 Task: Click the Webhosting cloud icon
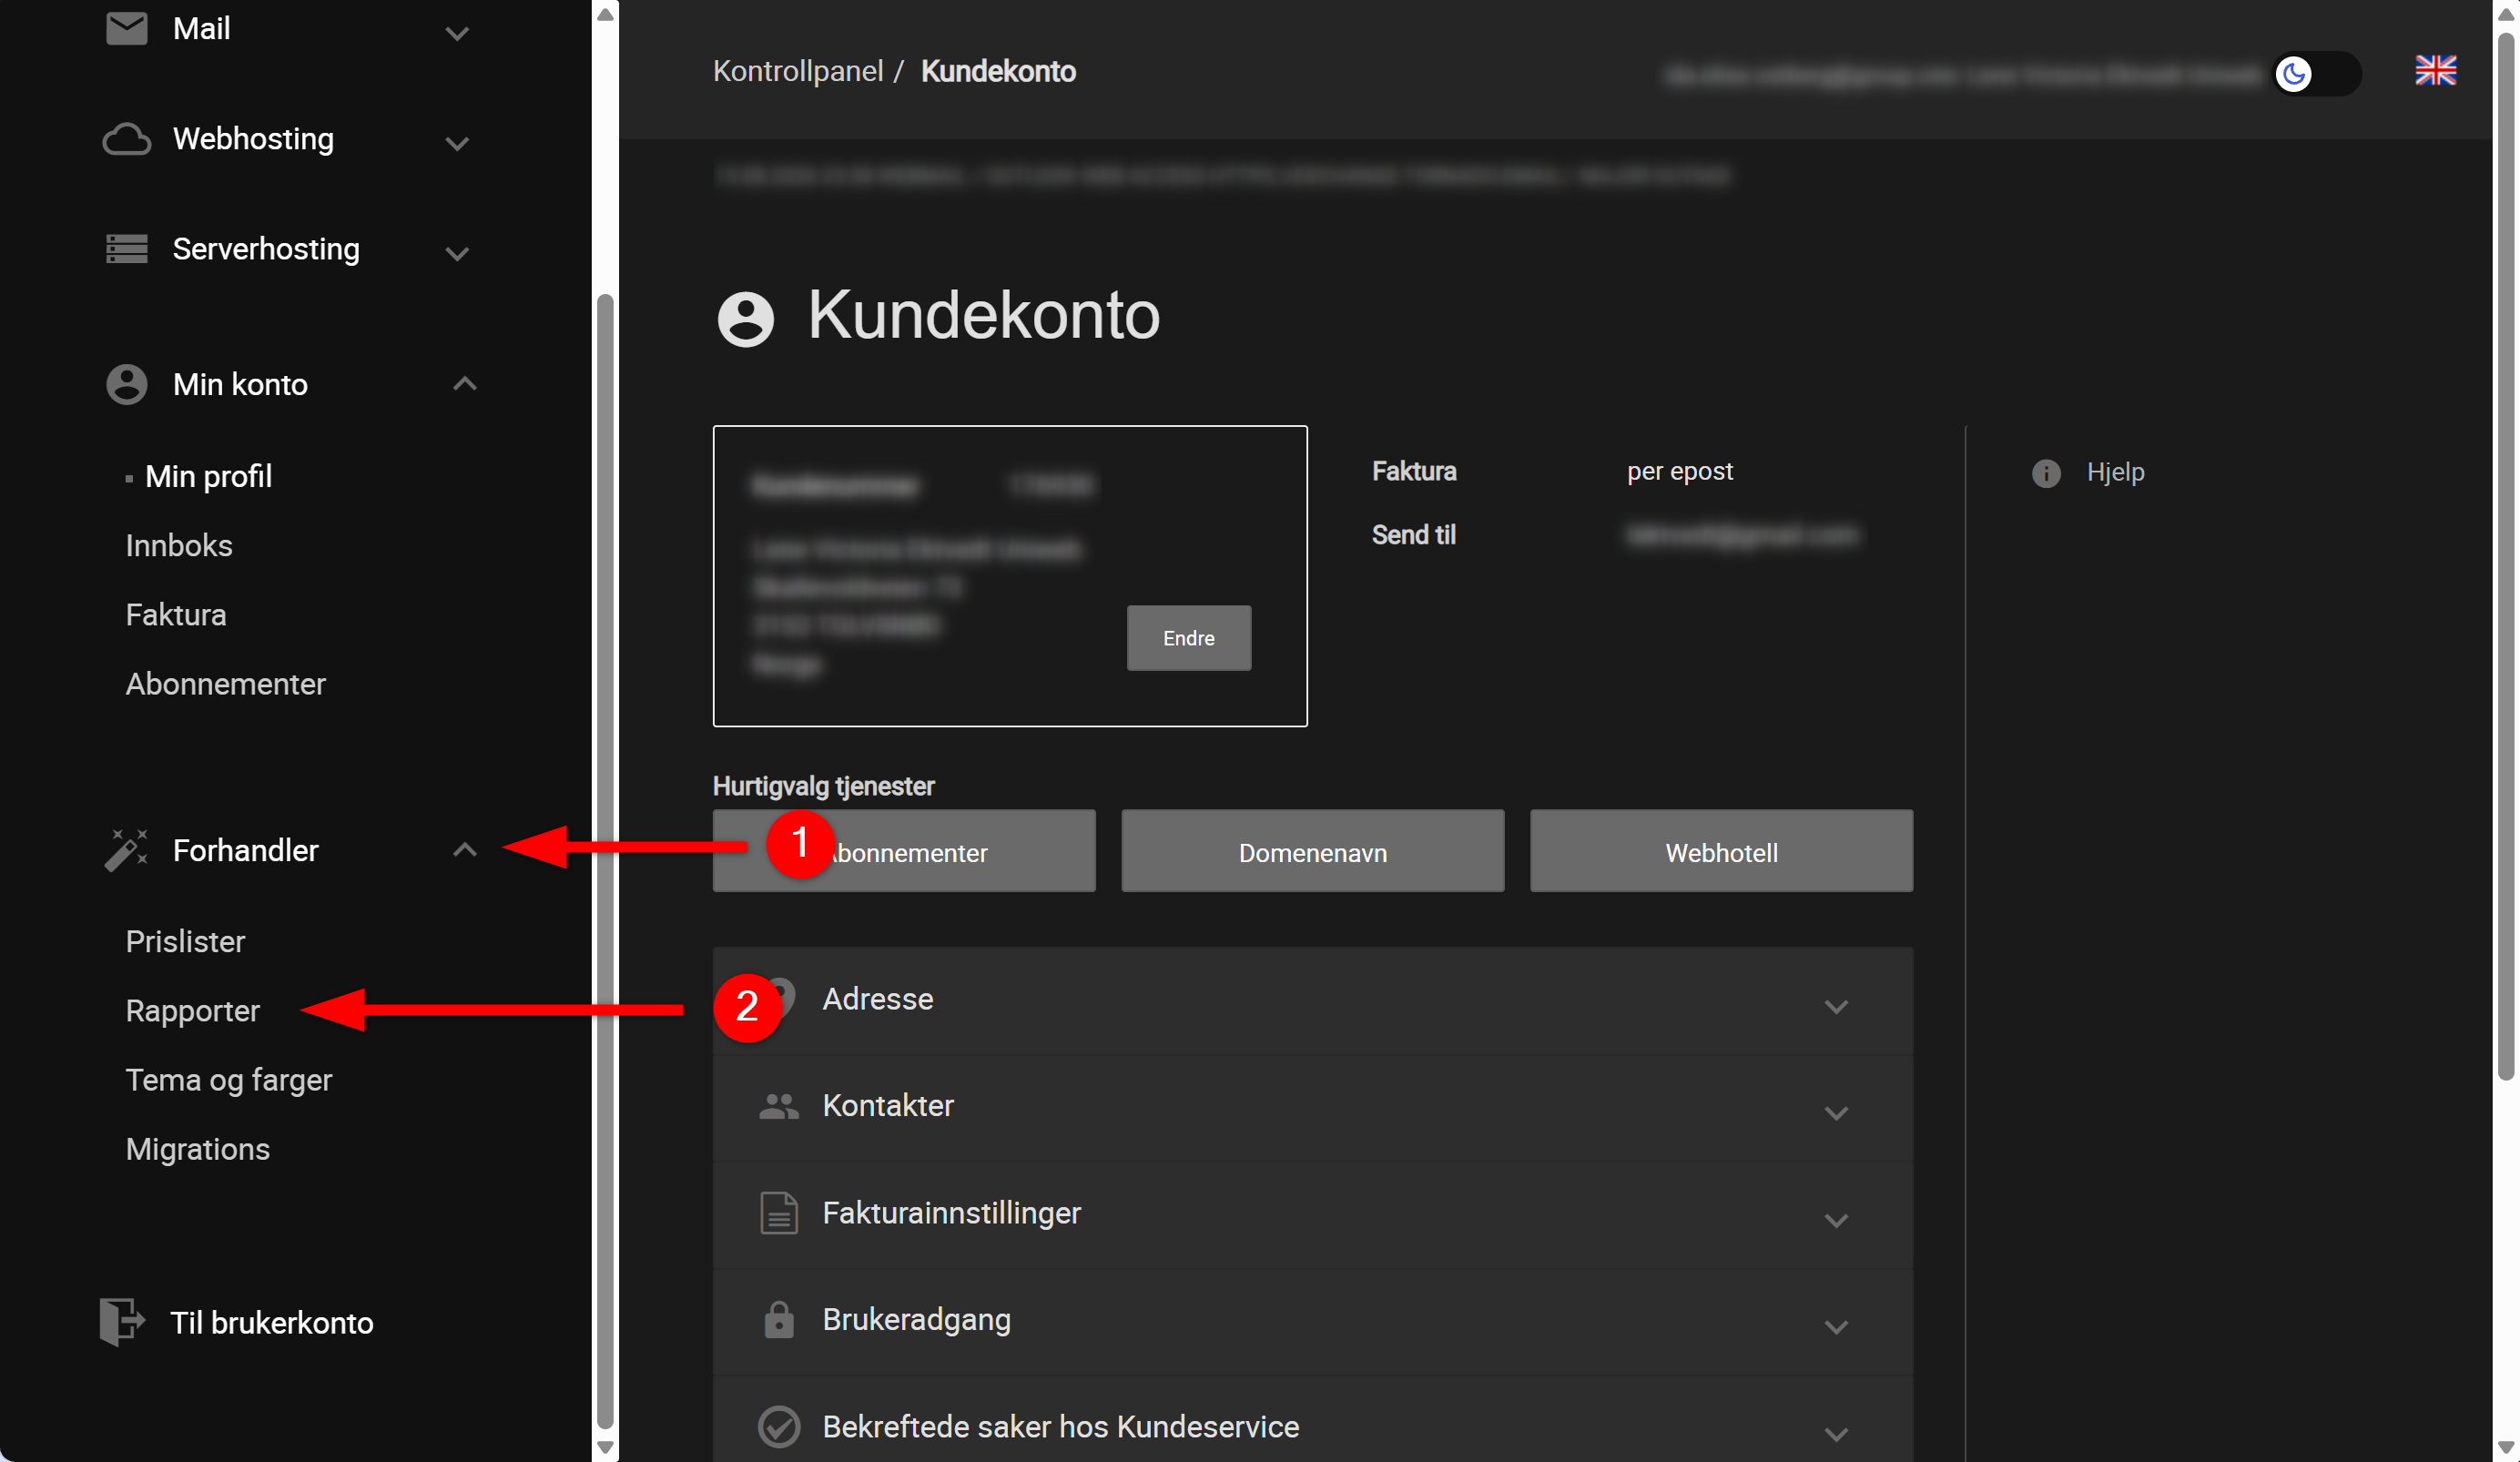pyautogui.click(x=127, y=139)
